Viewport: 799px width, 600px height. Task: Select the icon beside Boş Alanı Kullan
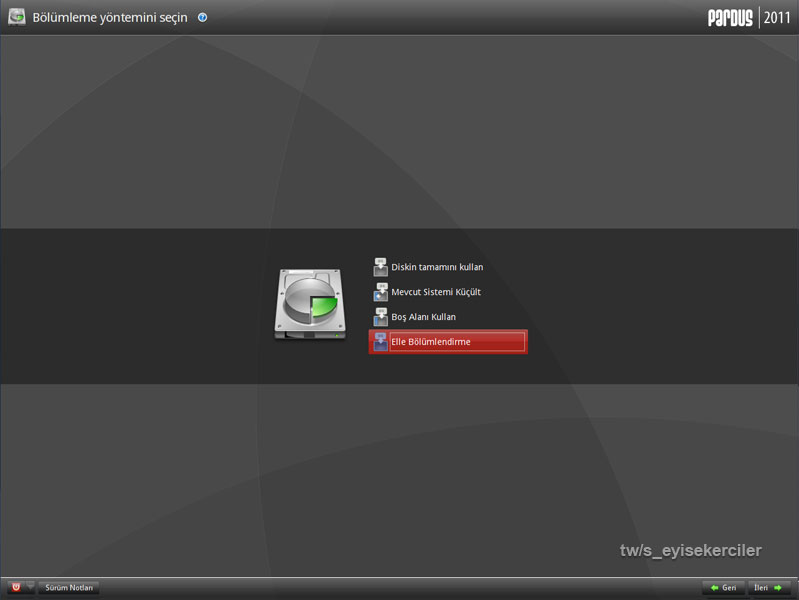[x=381, y=317]
